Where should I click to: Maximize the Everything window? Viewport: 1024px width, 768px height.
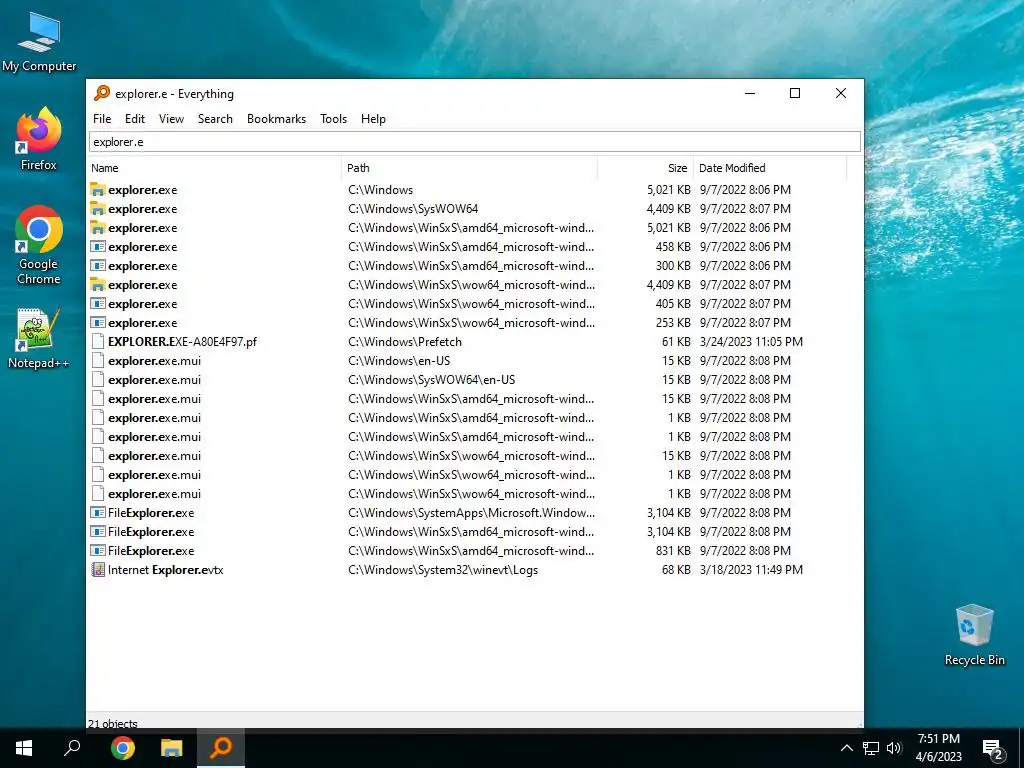pos(795,93)
